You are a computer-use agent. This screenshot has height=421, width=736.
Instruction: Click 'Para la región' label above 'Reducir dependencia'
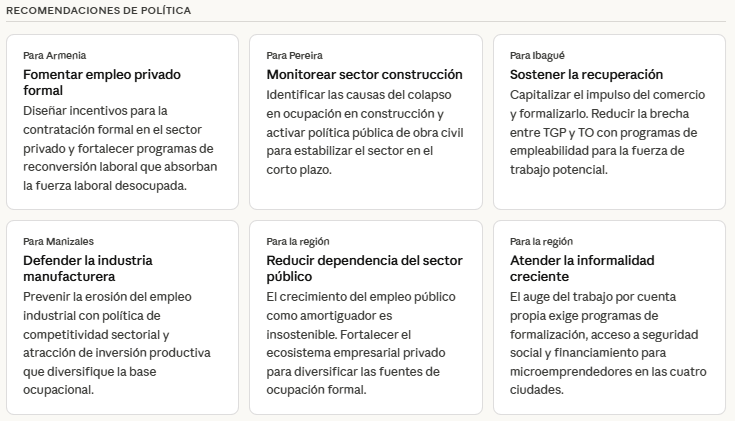pyautogui.click(x=298, y=242)
